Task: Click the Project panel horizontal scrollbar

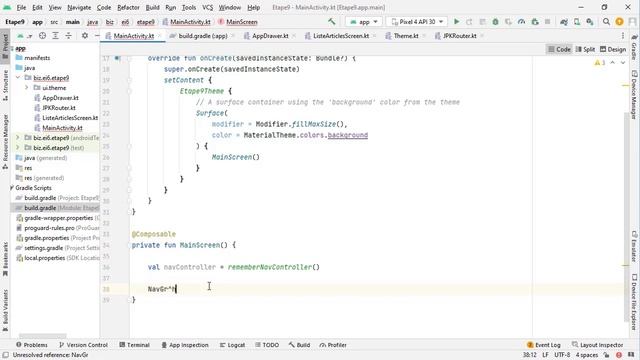Action: pos(42,336)
